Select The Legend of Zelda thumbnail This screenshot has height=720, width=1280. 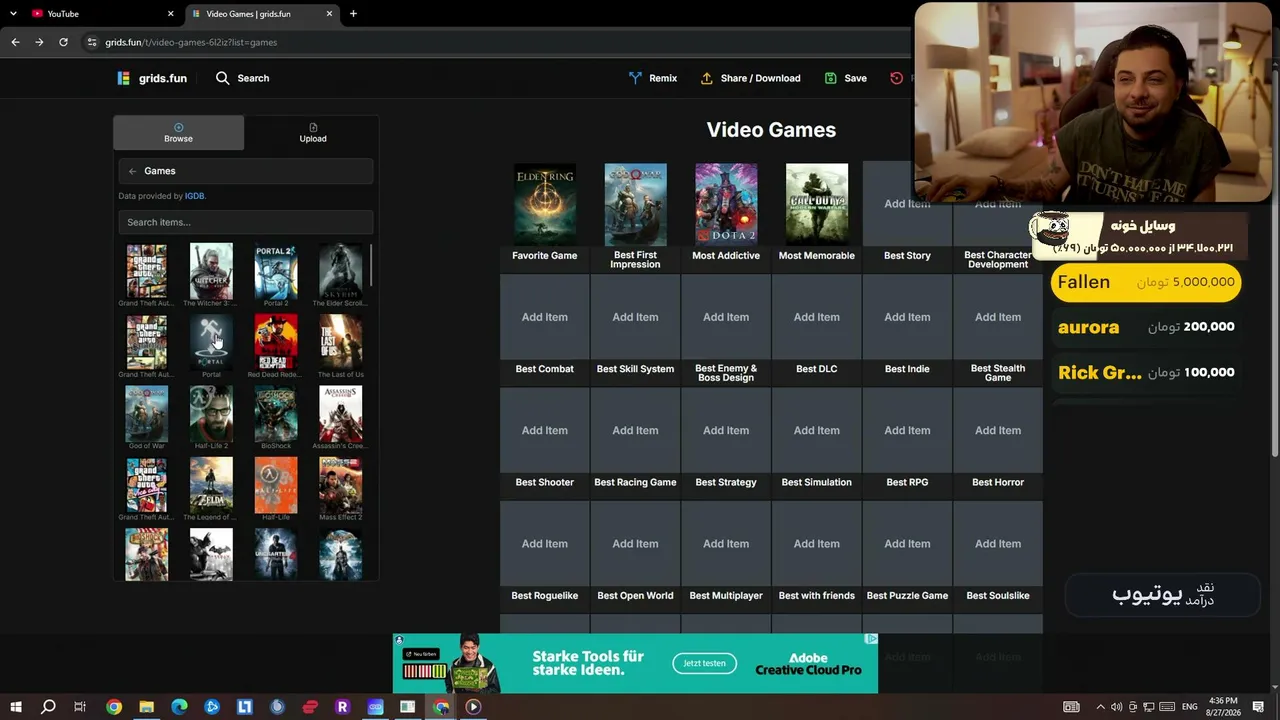[211, 485]
